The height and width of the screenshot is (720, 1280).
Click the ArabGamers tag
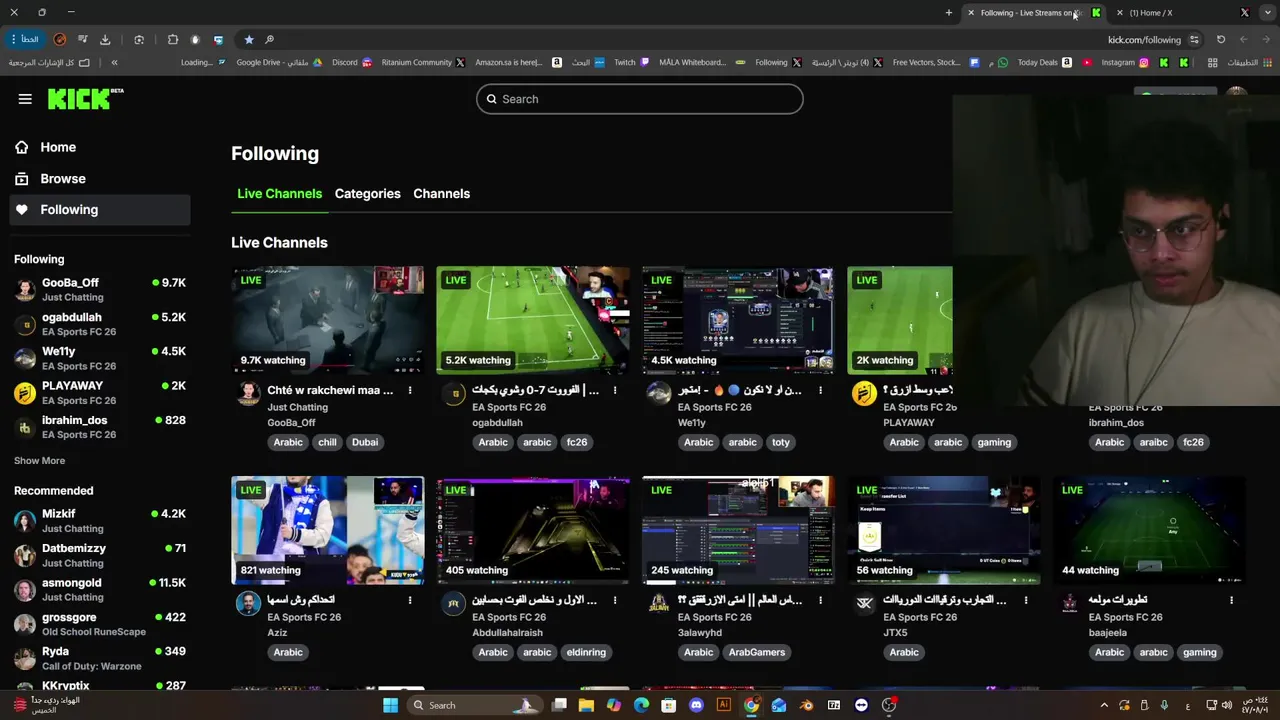pyautogui.click(x=757, y=652)
